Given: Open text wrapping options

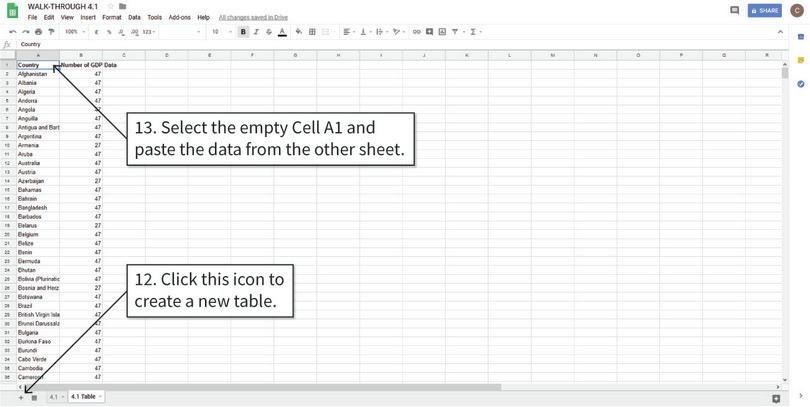Looking at the screenshot, I should [x=381, y=32].
